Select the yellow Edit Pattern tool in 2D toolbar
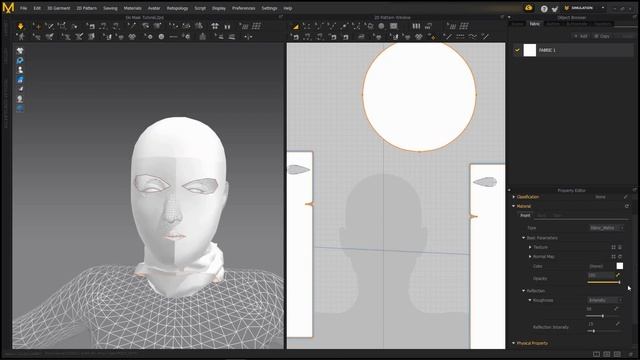 [x=296, y=26]
